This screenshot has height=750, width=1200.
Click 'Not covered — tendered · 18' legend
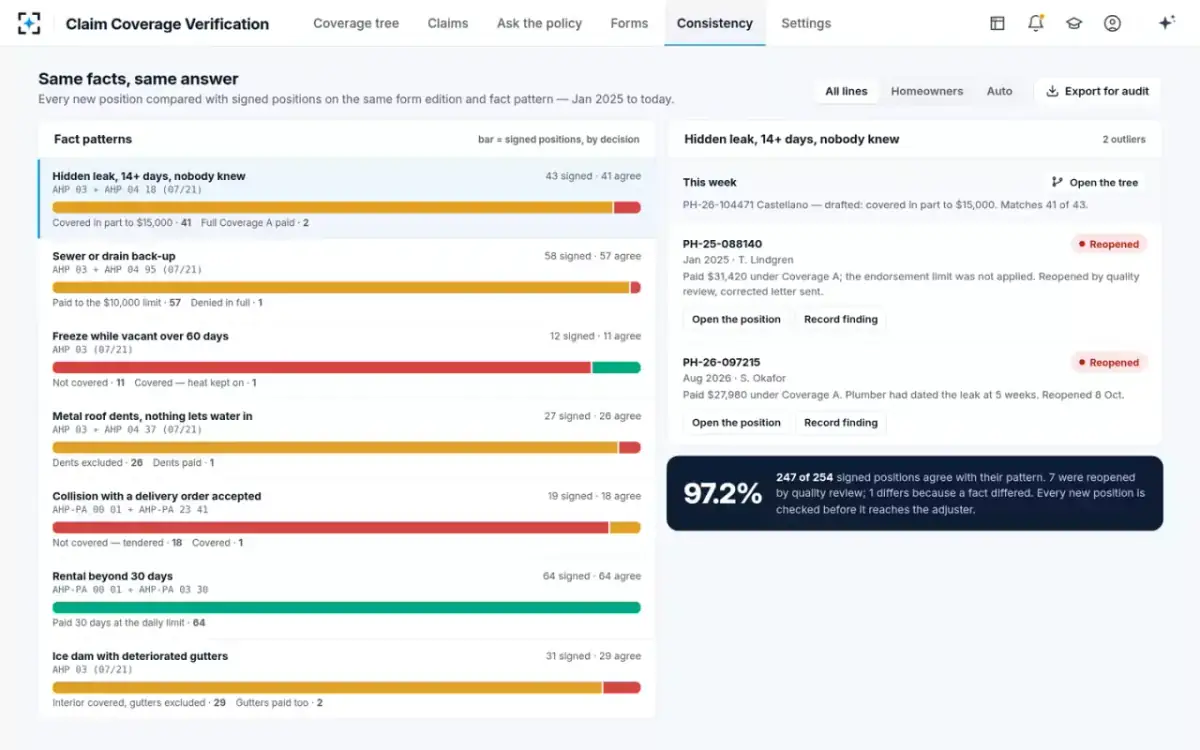click(x=117, y=543)
